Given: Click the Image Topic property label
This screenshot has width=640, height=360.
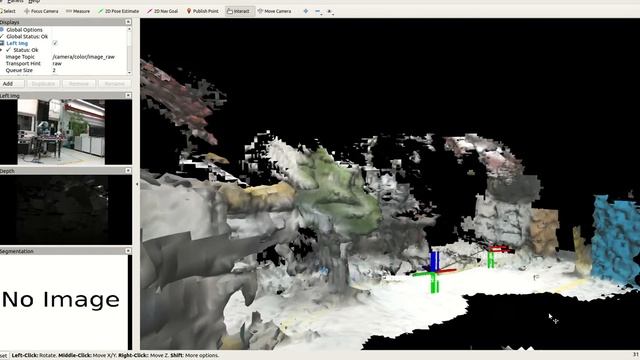Looking at the screenshot, I should 20,57.
